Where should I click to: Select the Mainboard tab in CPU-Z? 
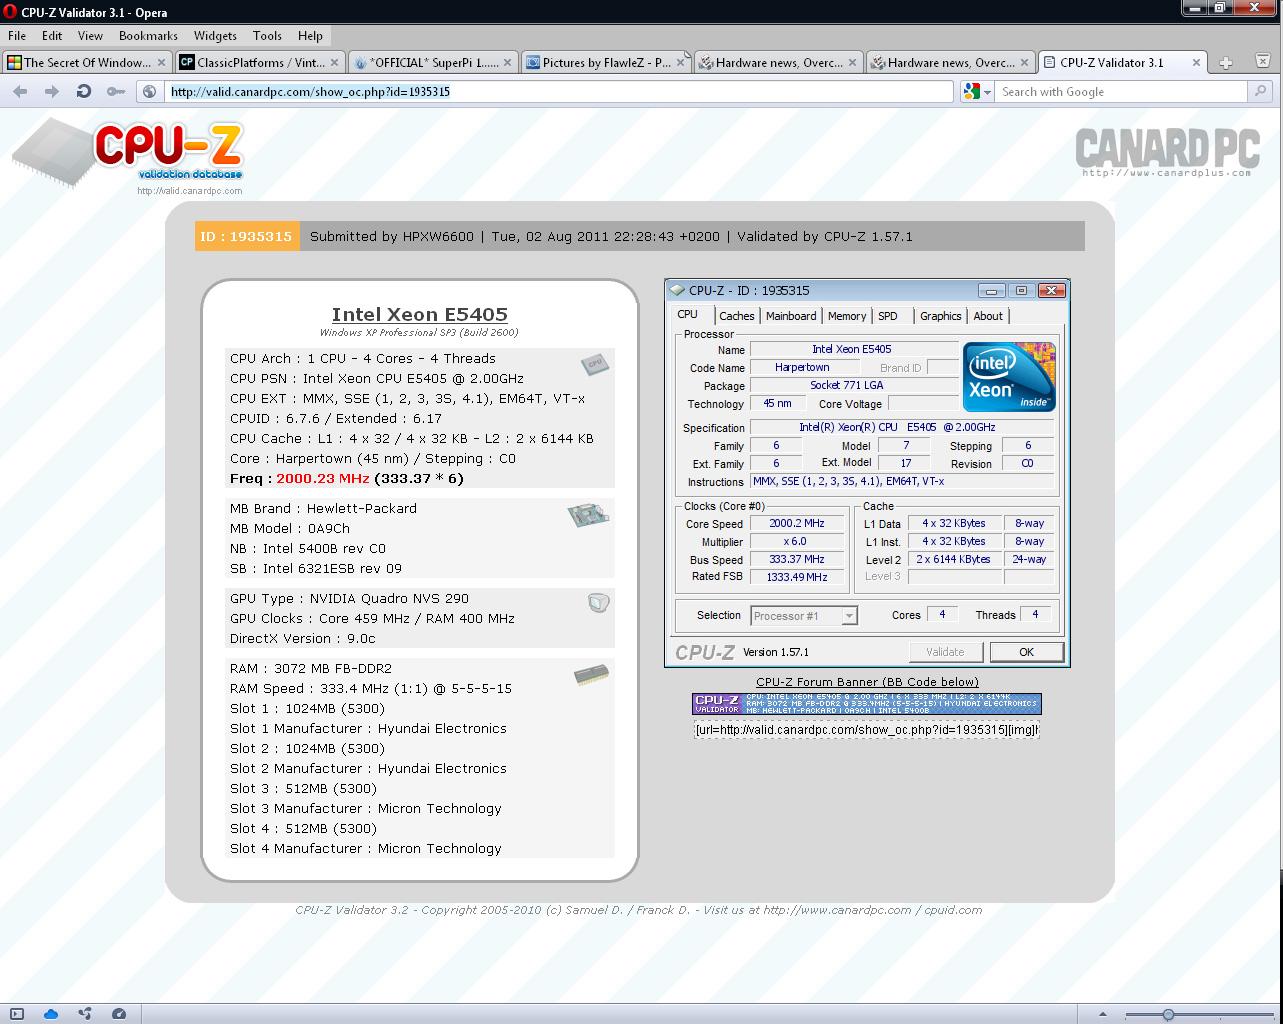[791, 316]
